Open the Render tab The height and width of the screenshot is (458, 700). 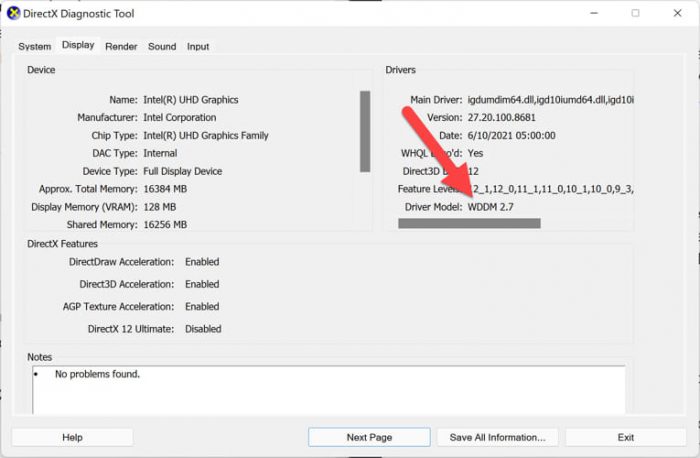coord(121,46)
